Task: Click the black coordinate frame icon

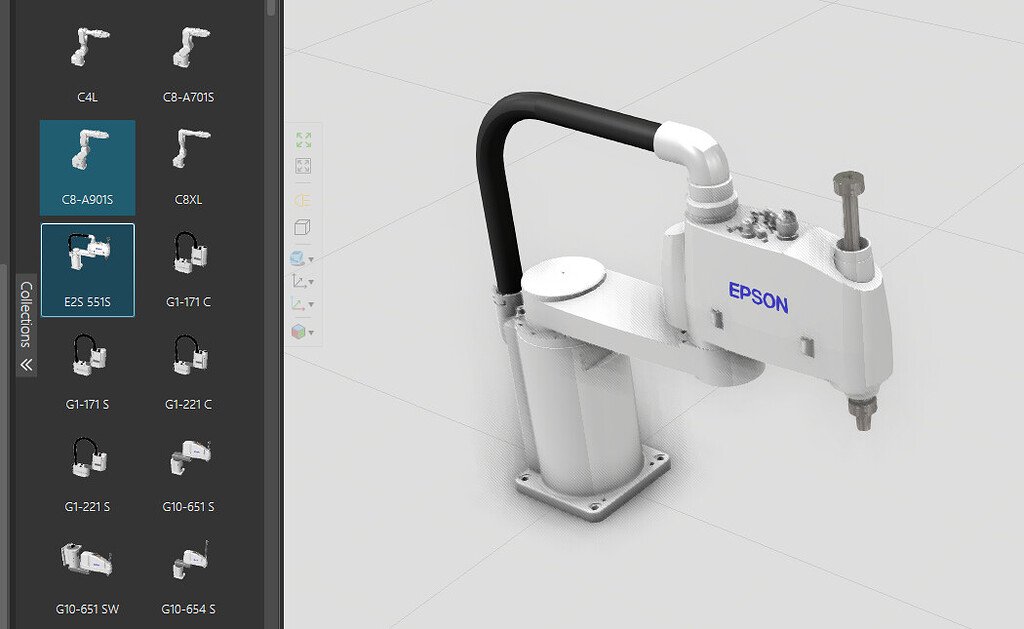Action: [x=298, y=282]
